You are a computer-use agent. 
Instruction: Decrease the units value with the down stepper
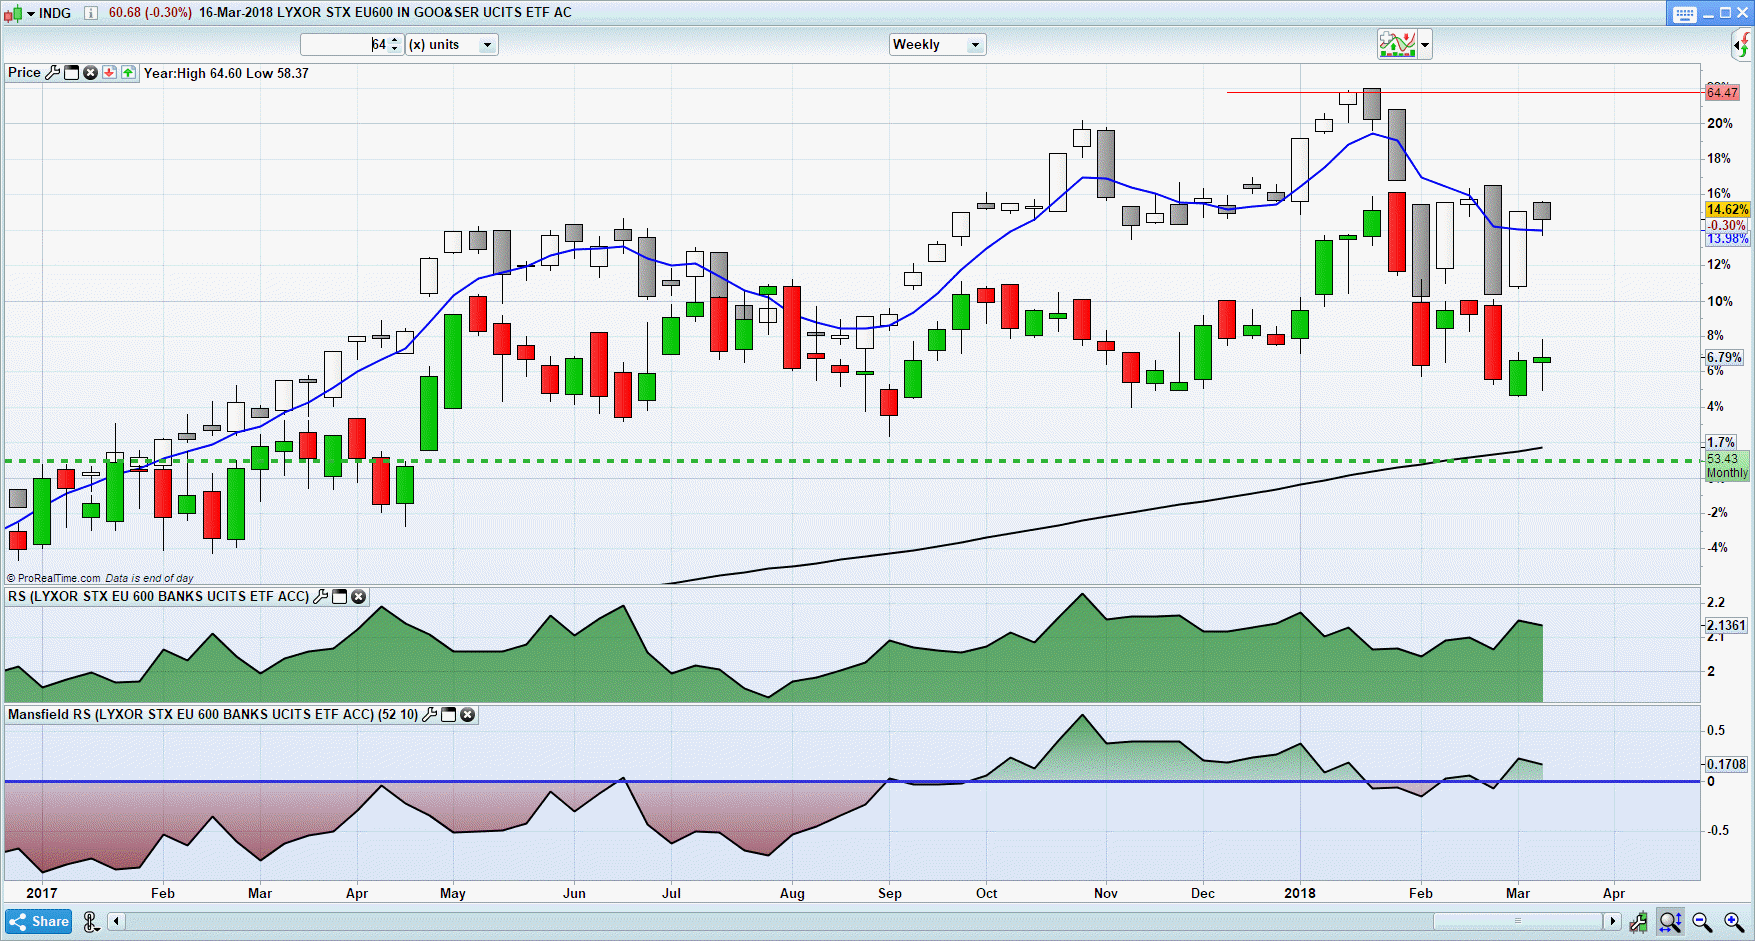pos(395,49)
